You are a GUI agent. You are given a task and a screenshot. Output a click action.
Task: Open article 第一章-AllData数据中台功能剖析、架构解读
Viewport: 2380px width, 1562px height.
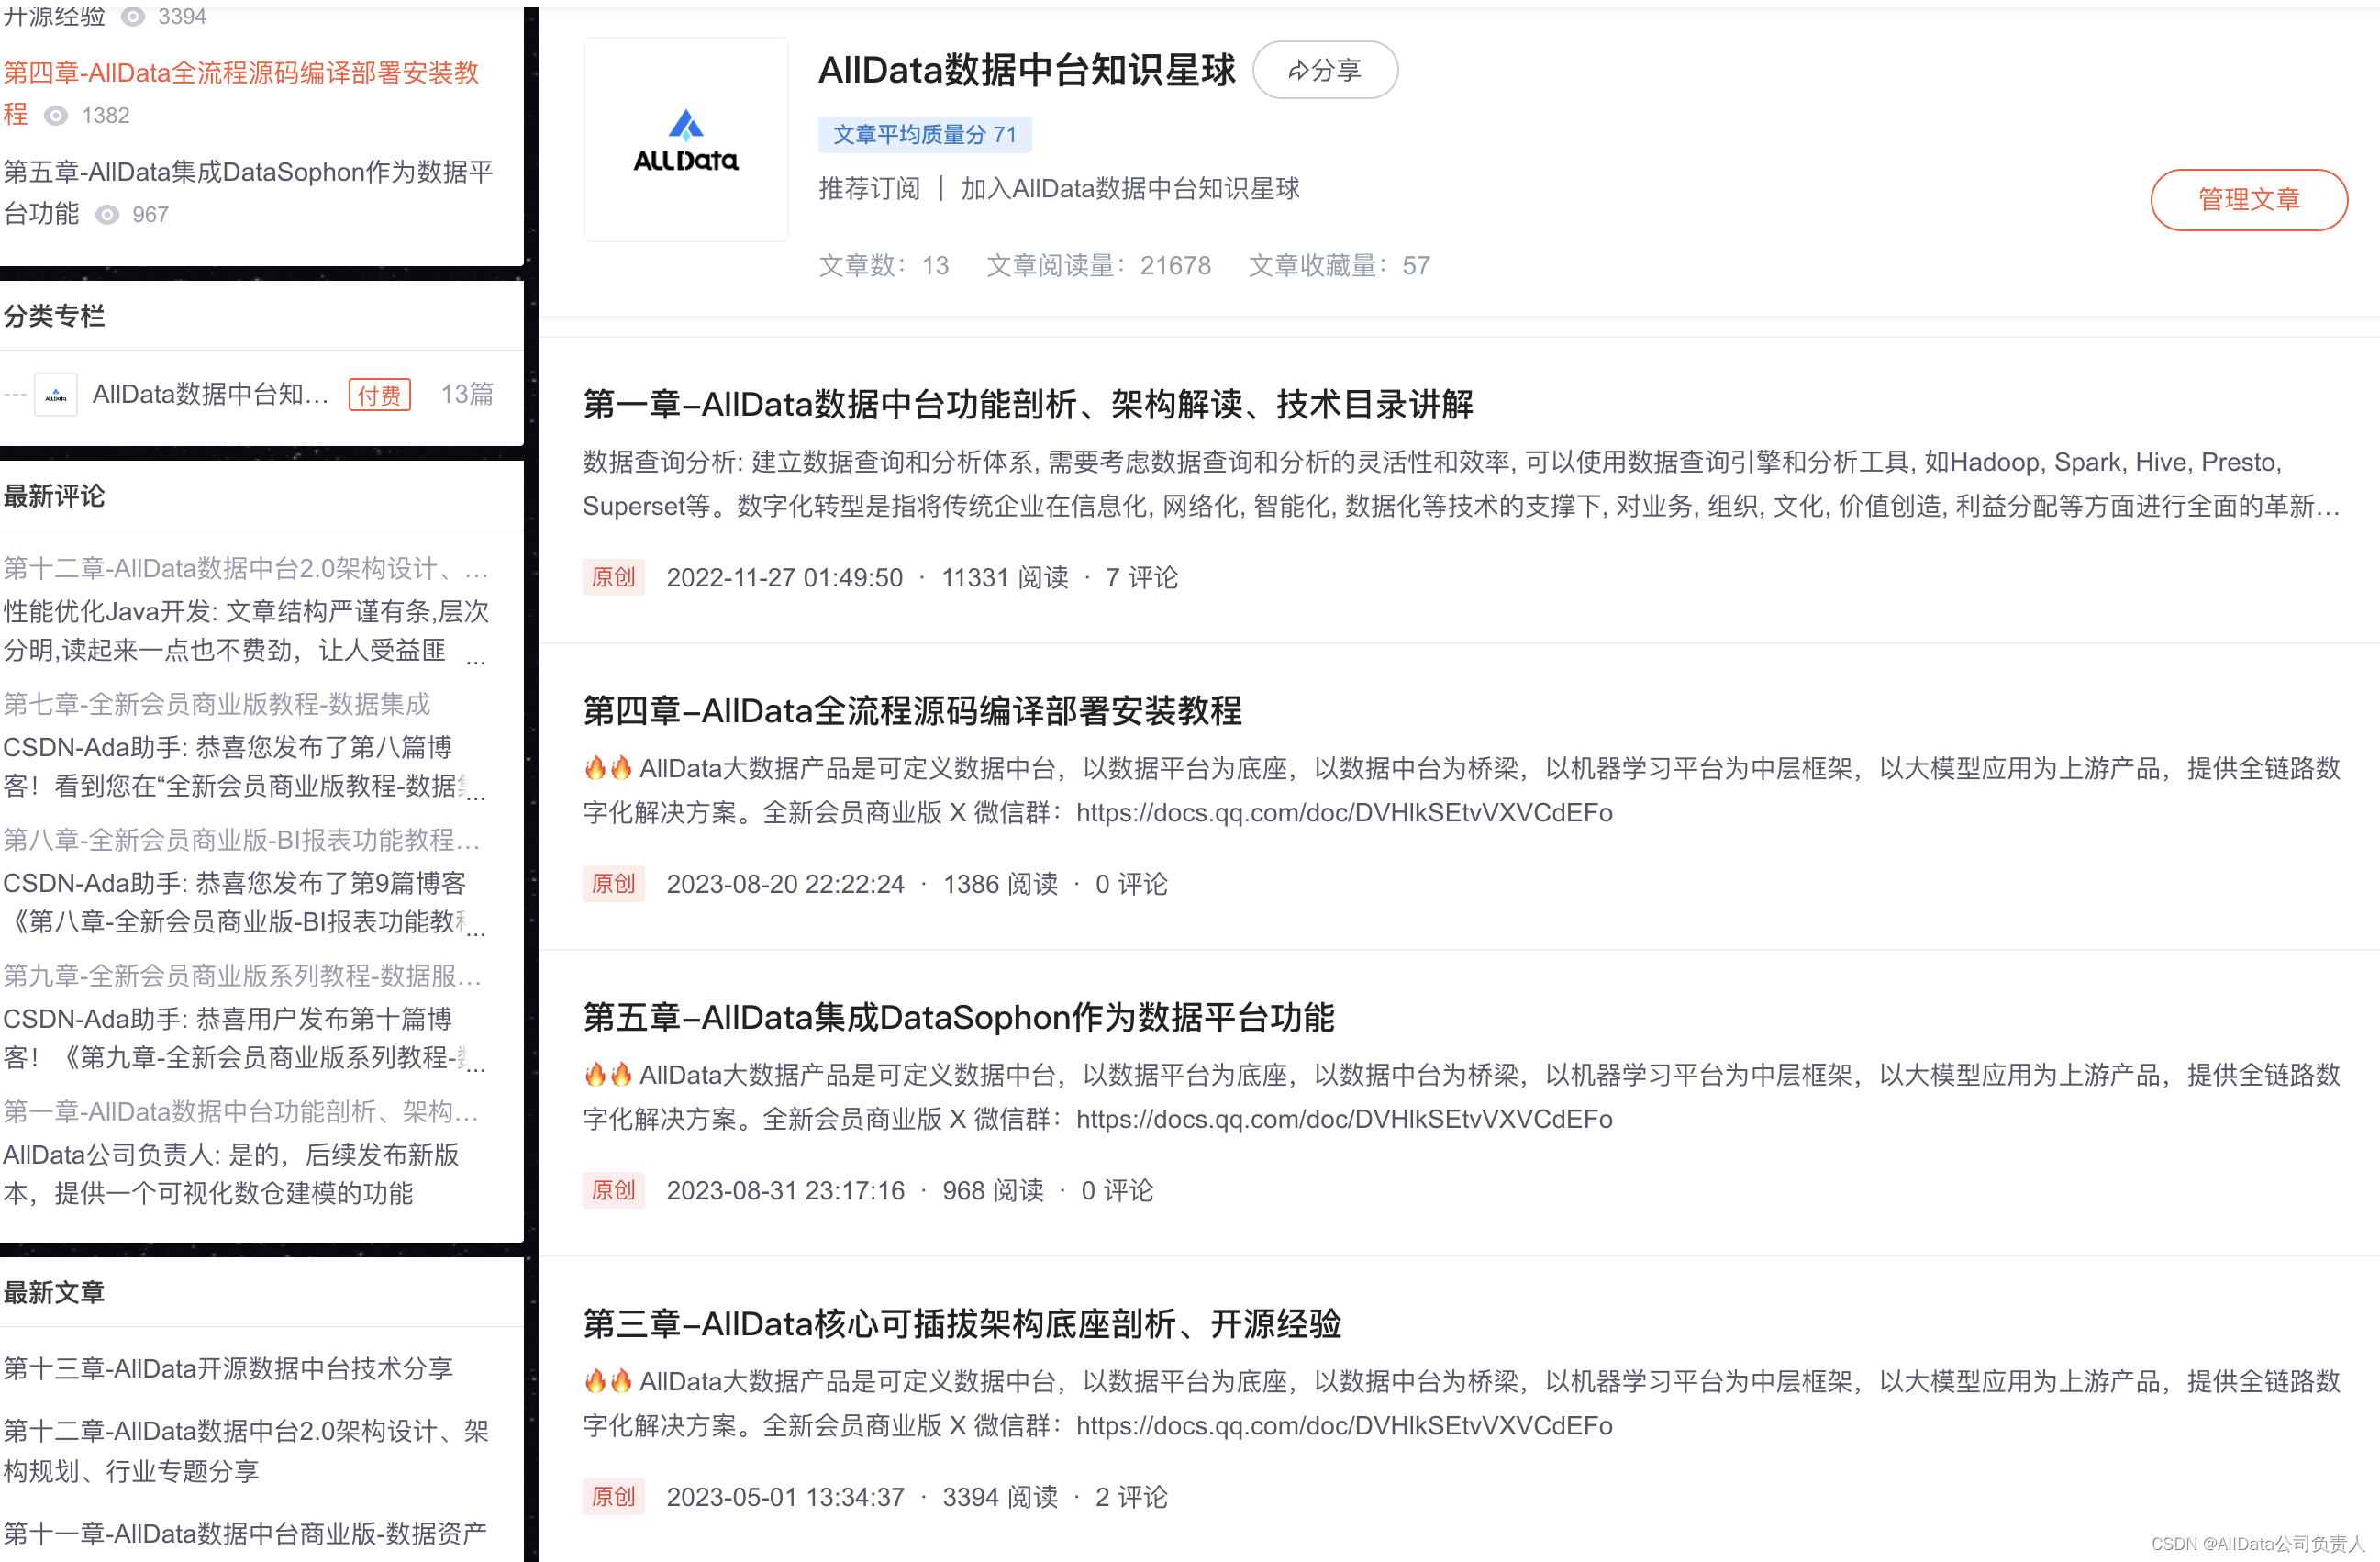pyautogui.click(x=1028, y=404)
